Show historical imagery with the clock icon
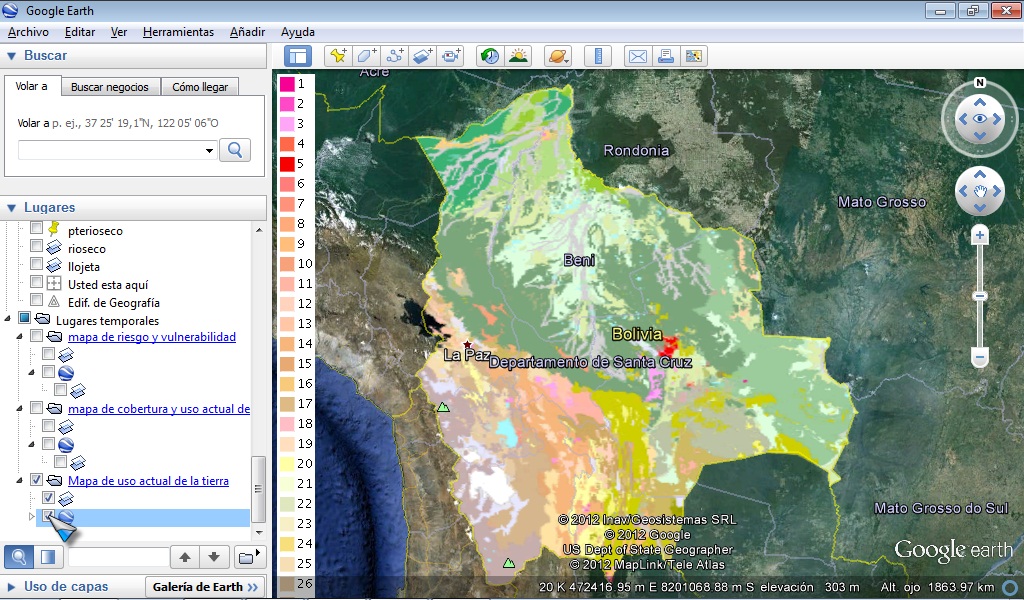The image size is (1024, 600). (x=489, y=56)
